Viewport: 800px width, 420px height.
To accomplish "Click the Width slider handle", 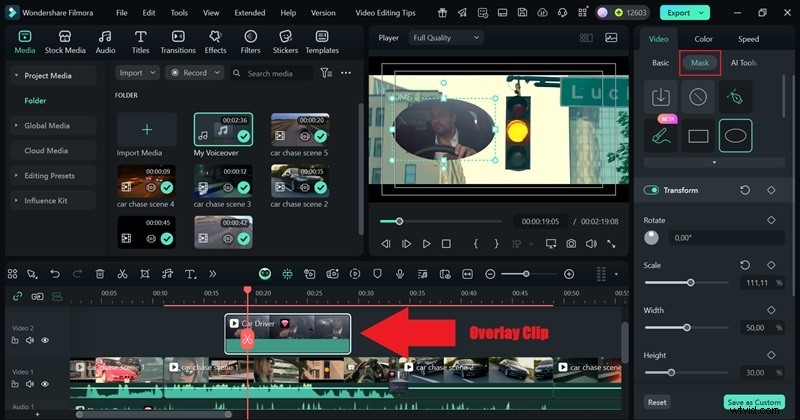I will (x=687, y=327).
